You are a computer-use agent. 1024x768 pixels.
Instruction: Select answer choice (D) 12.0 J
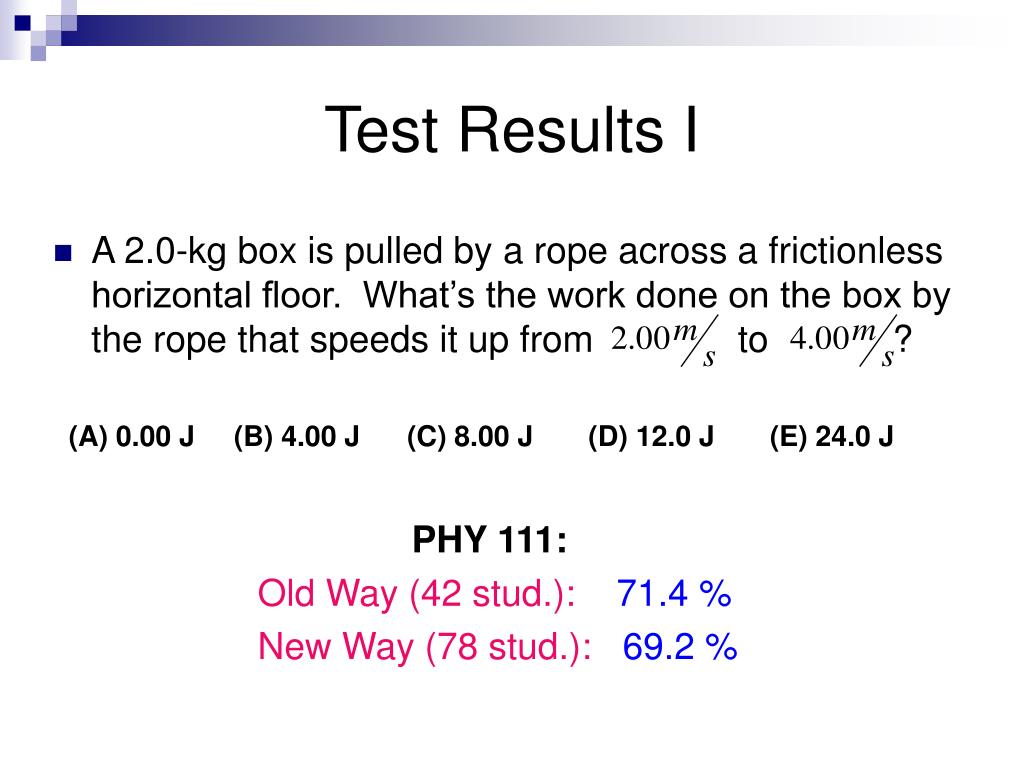[651, 436]
